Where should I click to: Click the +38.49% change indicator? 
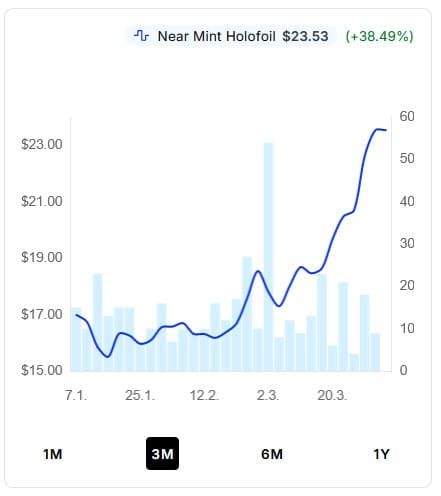tap(379, 36)
